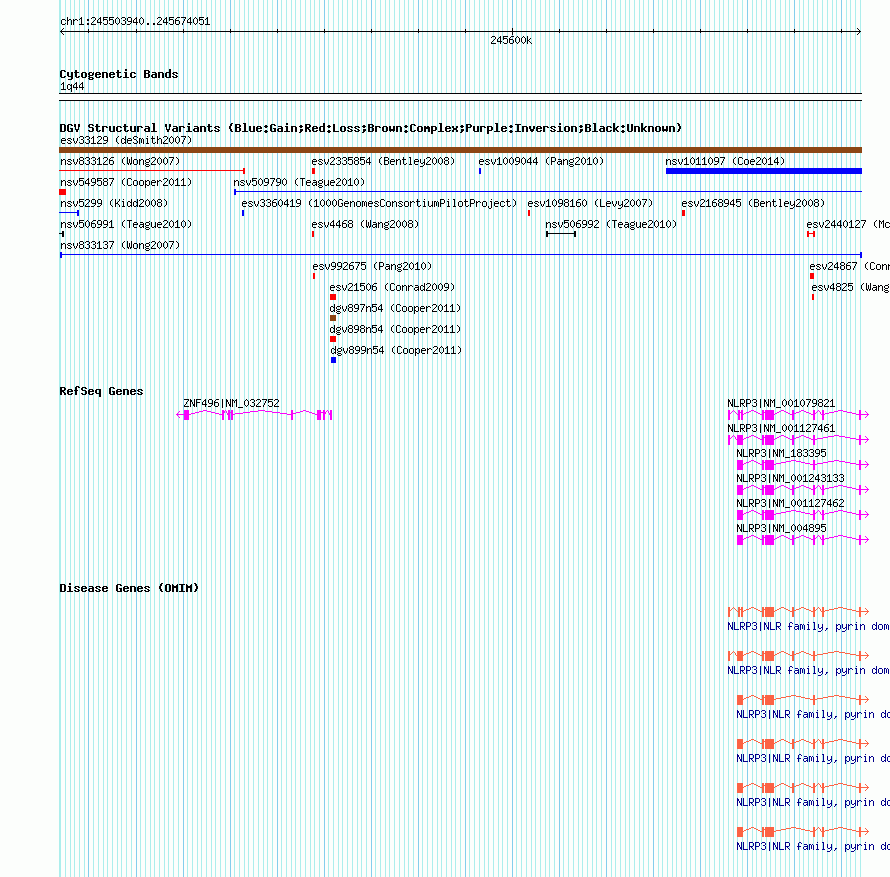Select NLRP3|NM_001079821 transcript label
This screenshot has width=890, height=877.
click(x=781, y=403)
